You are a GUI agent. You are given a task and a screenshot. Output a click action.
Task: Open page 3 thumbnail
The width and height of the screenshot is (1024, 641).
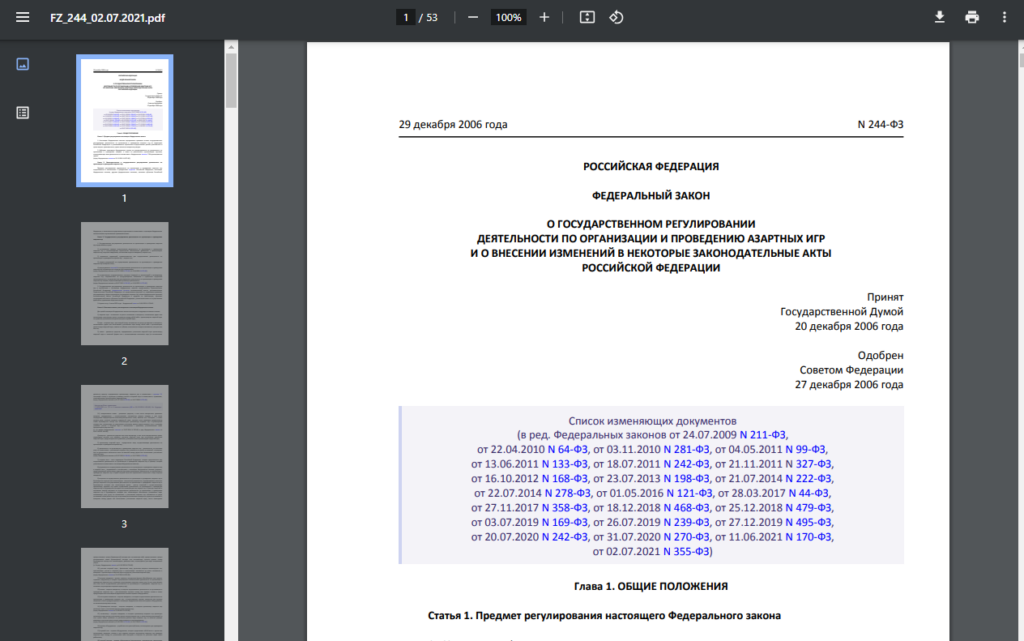click(125, 446)
